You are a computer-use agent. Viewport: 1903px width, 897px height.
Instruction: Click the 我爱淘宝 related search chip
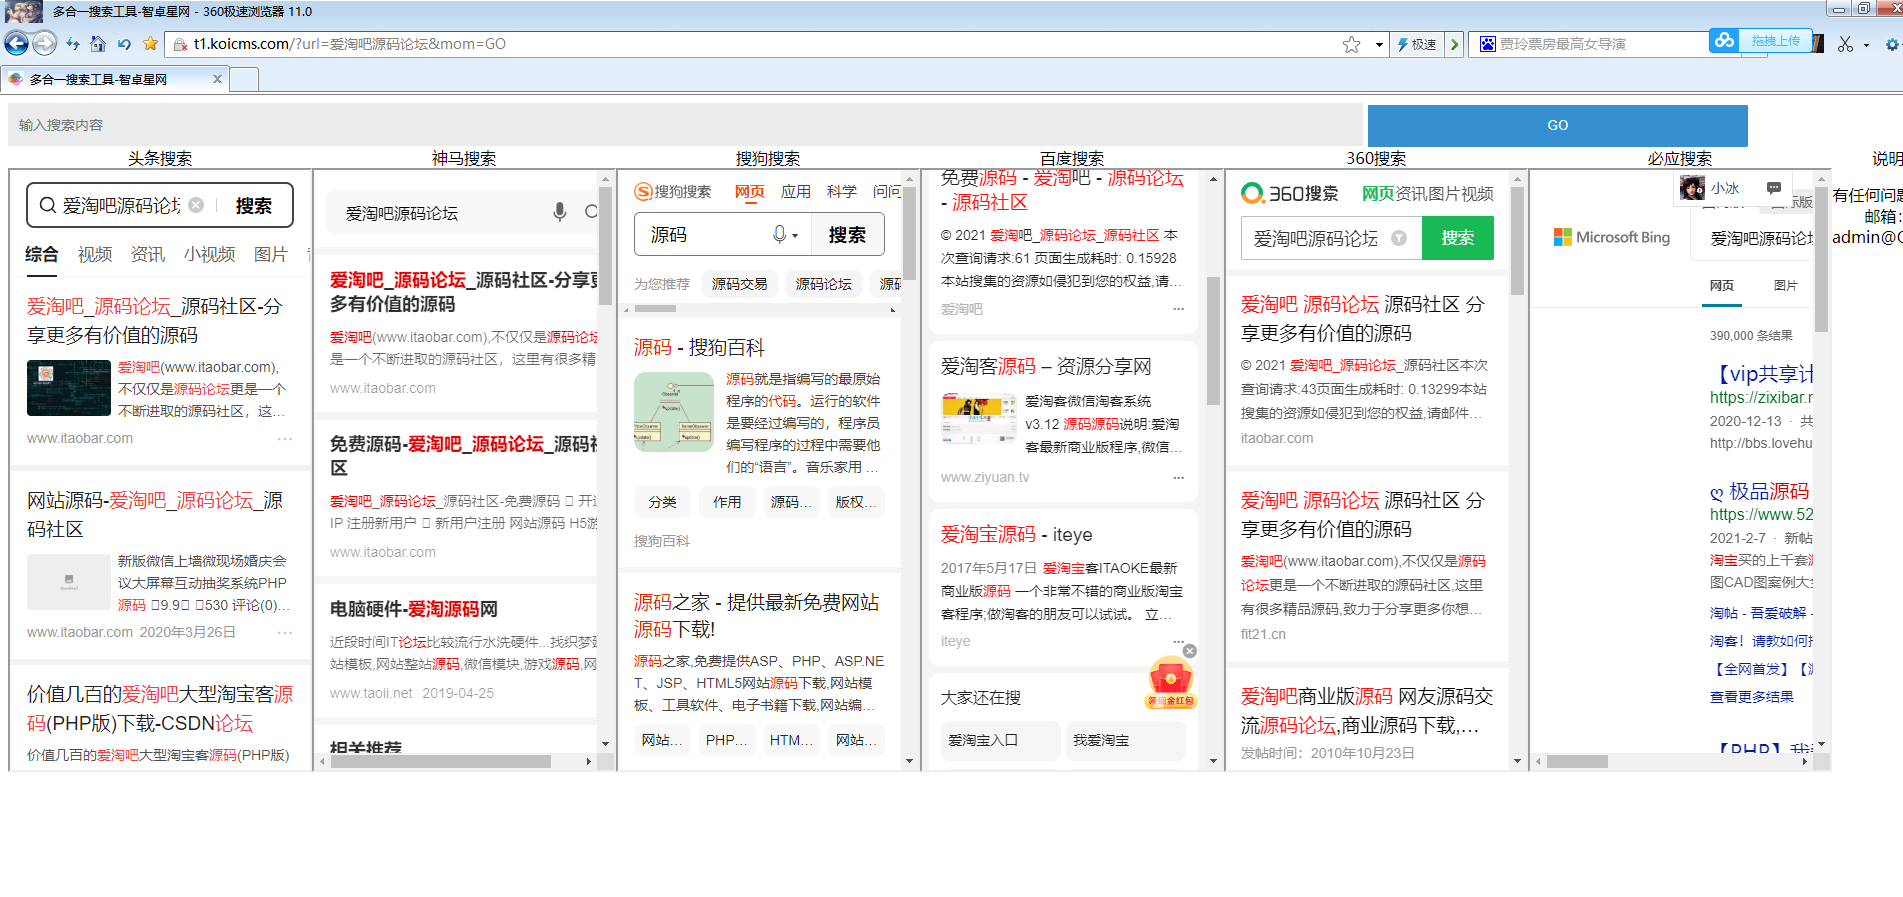(1126, 740)
